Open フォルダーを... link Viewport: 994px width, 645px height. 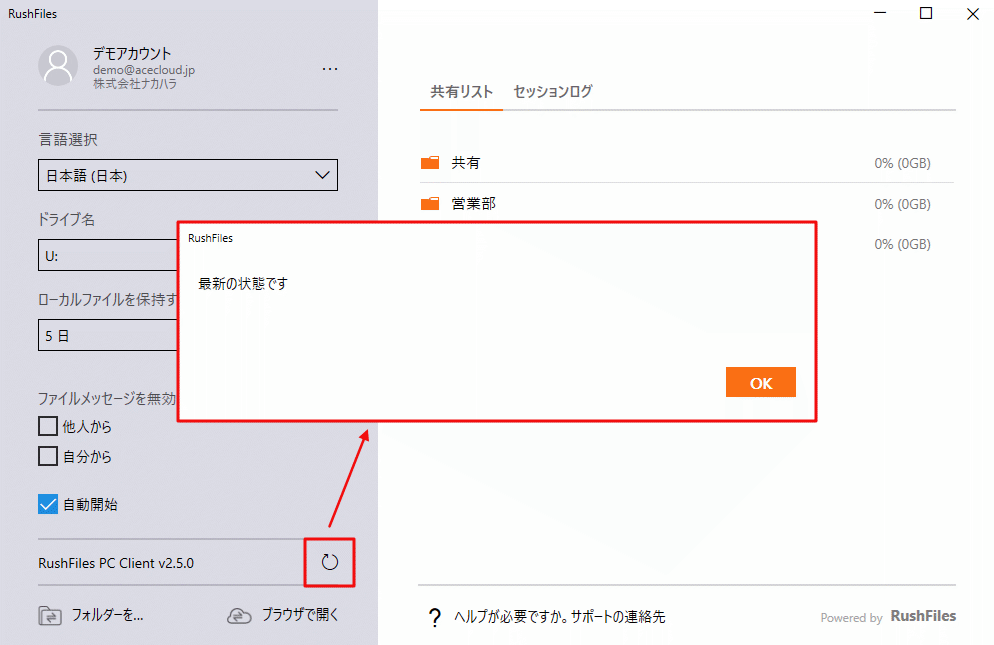(x=107, y=615)
